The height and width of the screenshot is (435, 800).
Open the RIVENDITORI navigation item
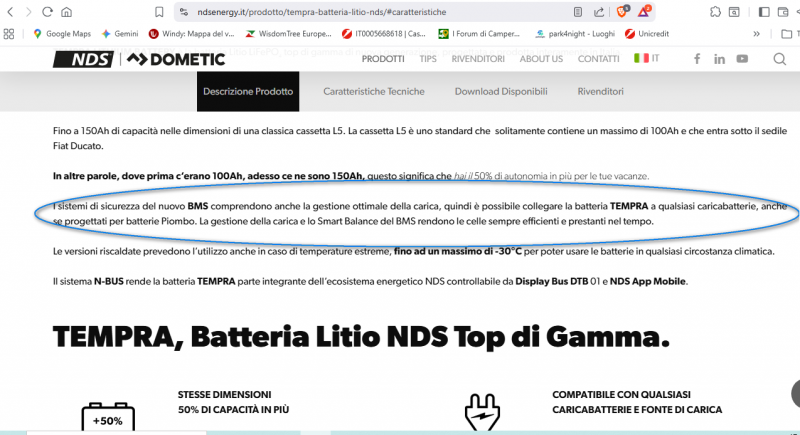click(479, 59)
